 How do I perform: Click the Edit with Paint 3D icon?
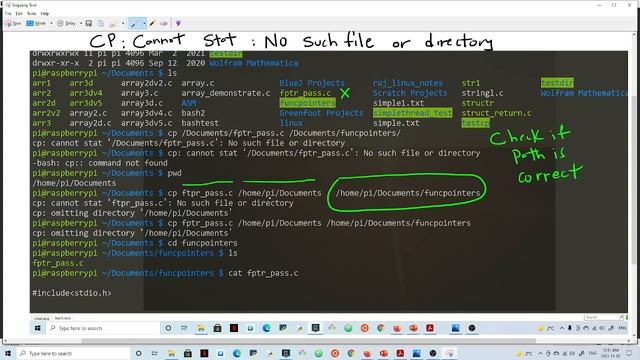coord(178,24)
